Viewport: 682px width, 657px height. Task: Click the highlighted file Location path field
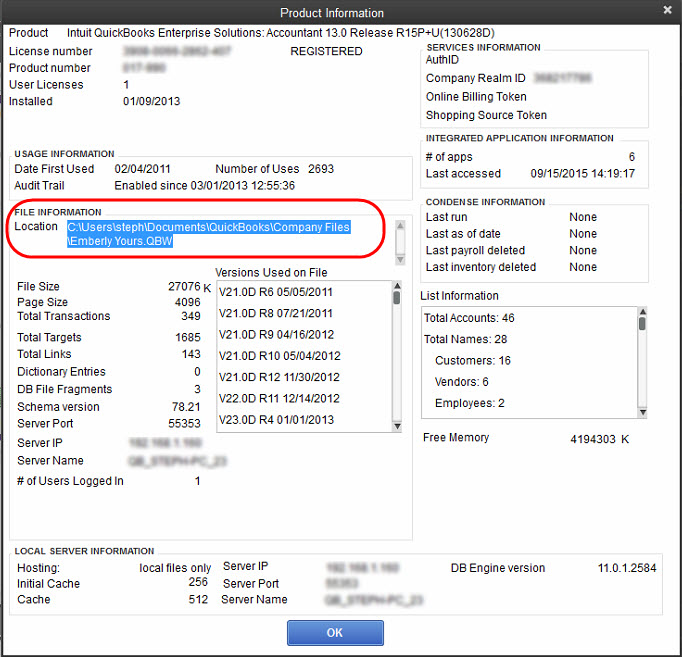[209, 235]
